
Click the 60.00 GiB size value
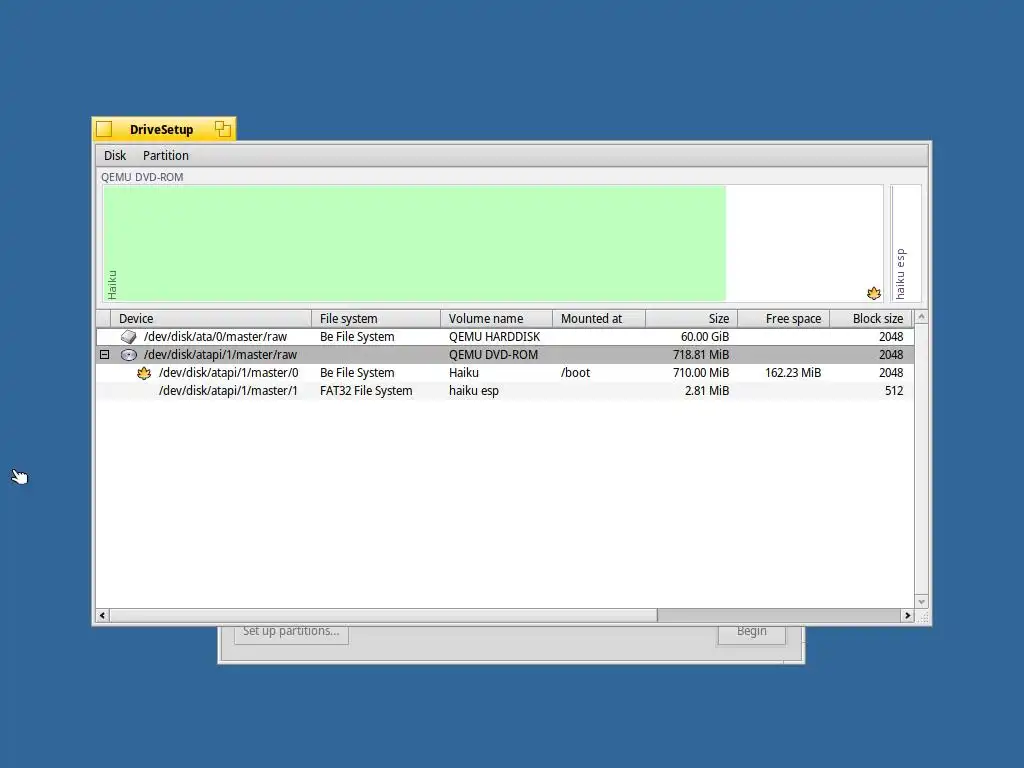coord(705,337)
